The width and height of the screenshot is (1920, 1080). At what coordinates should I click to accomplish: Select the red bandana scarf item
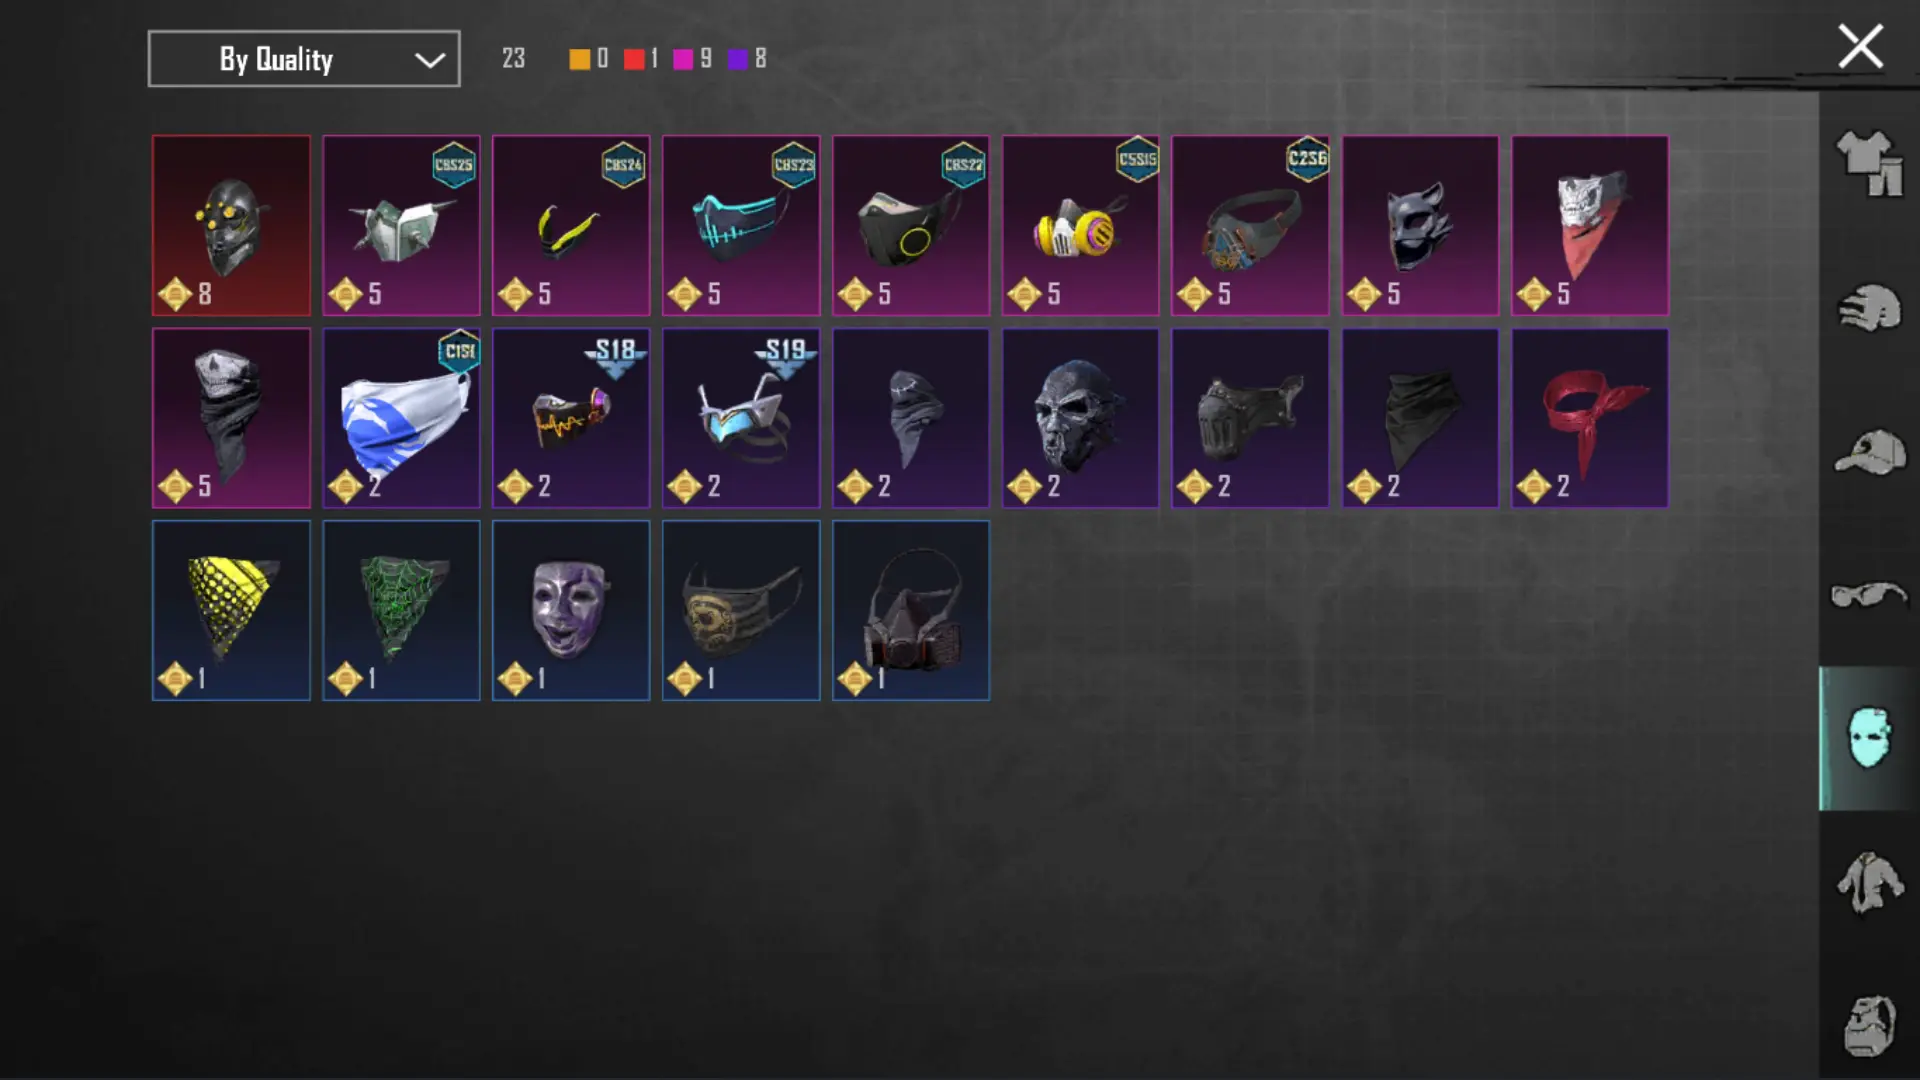pos(1590,418)
